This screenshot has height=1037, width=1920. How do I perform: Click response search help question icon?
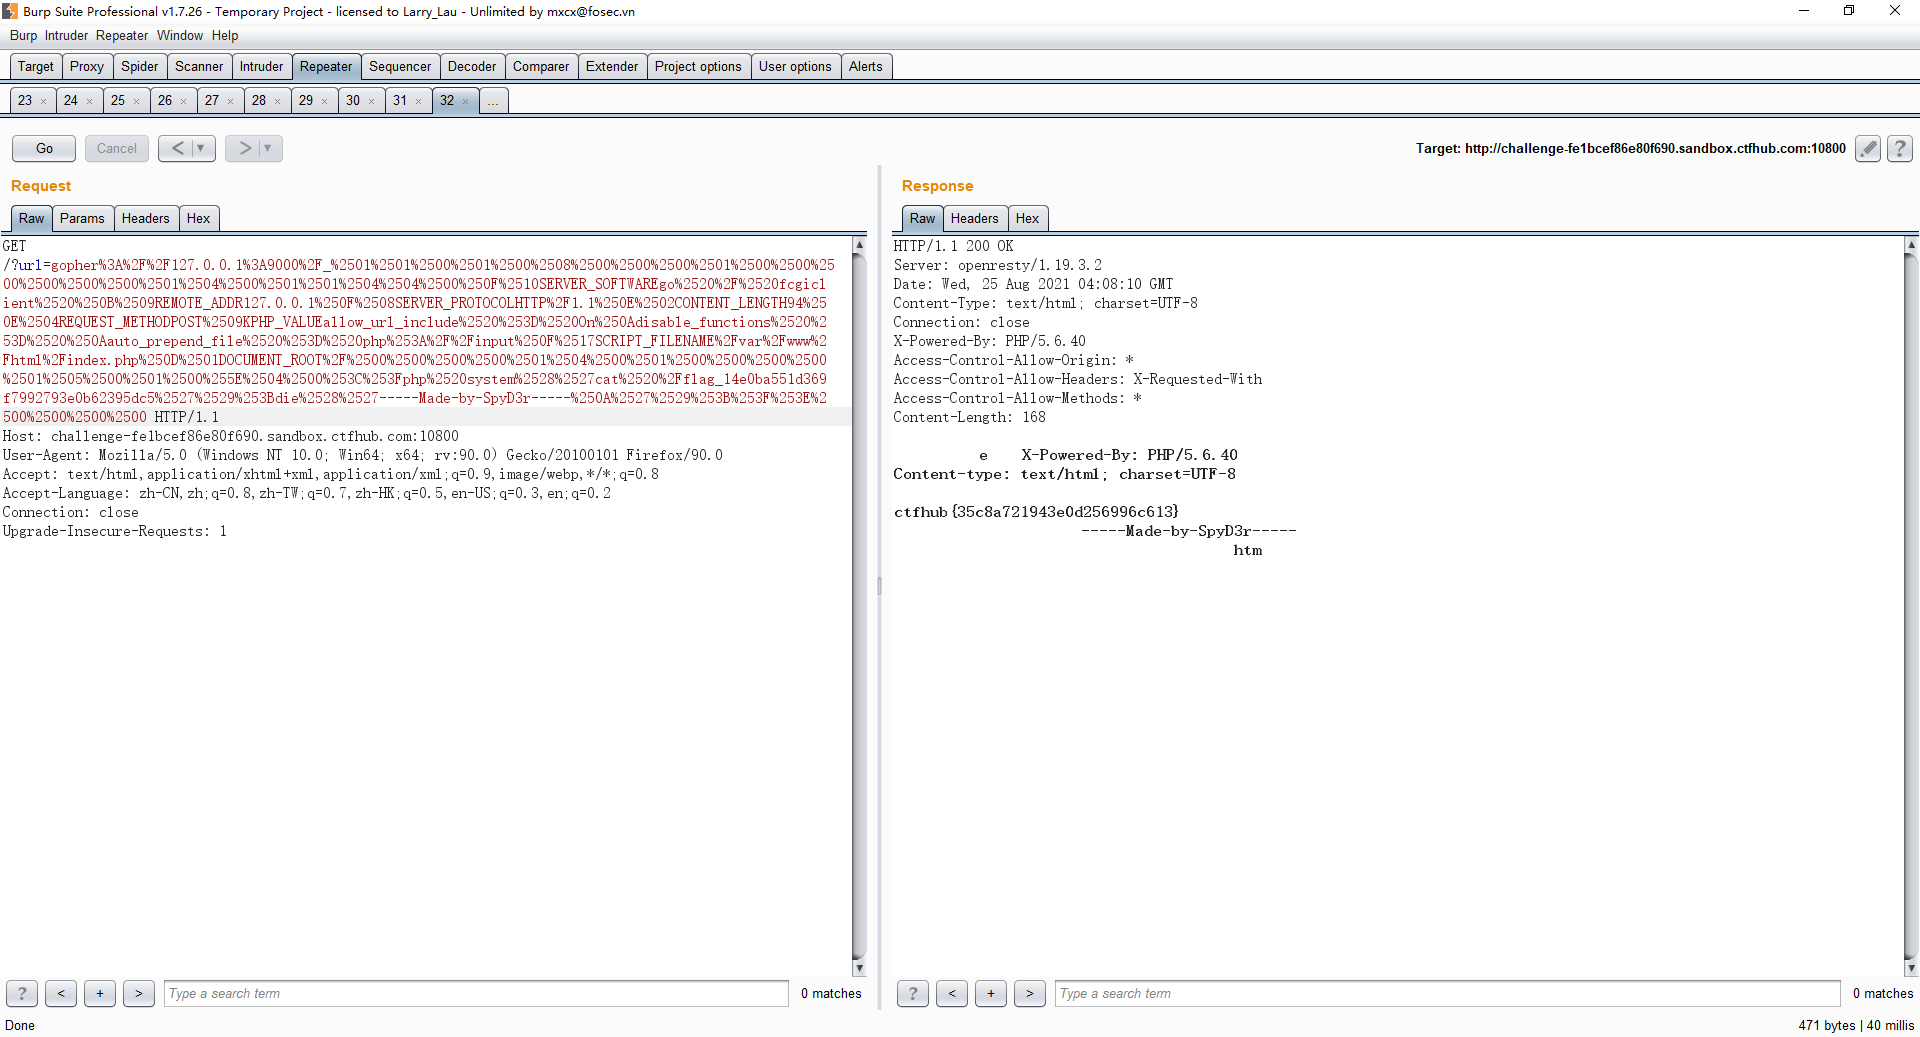pos(913,993)
